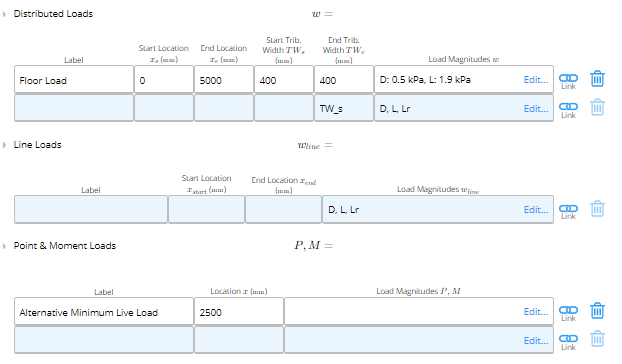Click the line load start location field
The width and height of the screenshot is (622, 364).
coord(206,209)
